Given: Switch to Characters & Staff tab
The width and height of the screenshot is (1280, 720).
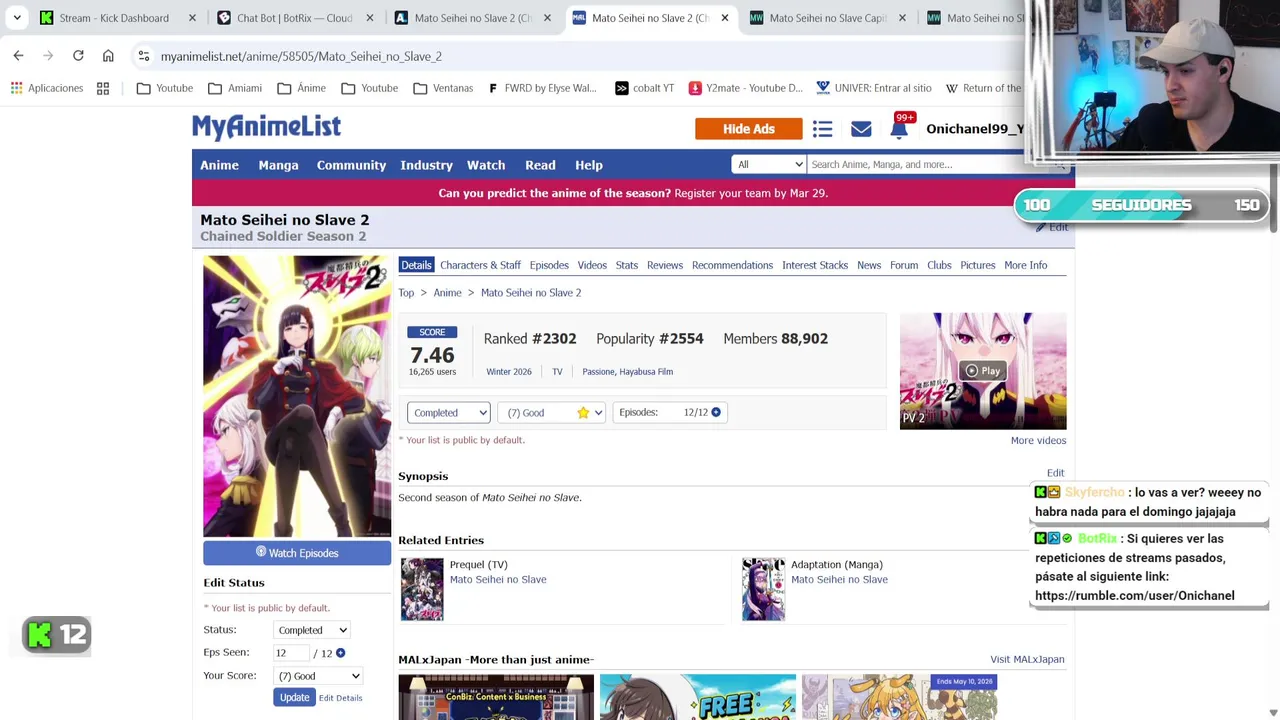Looking at the screenshot, I should (480, 265).
